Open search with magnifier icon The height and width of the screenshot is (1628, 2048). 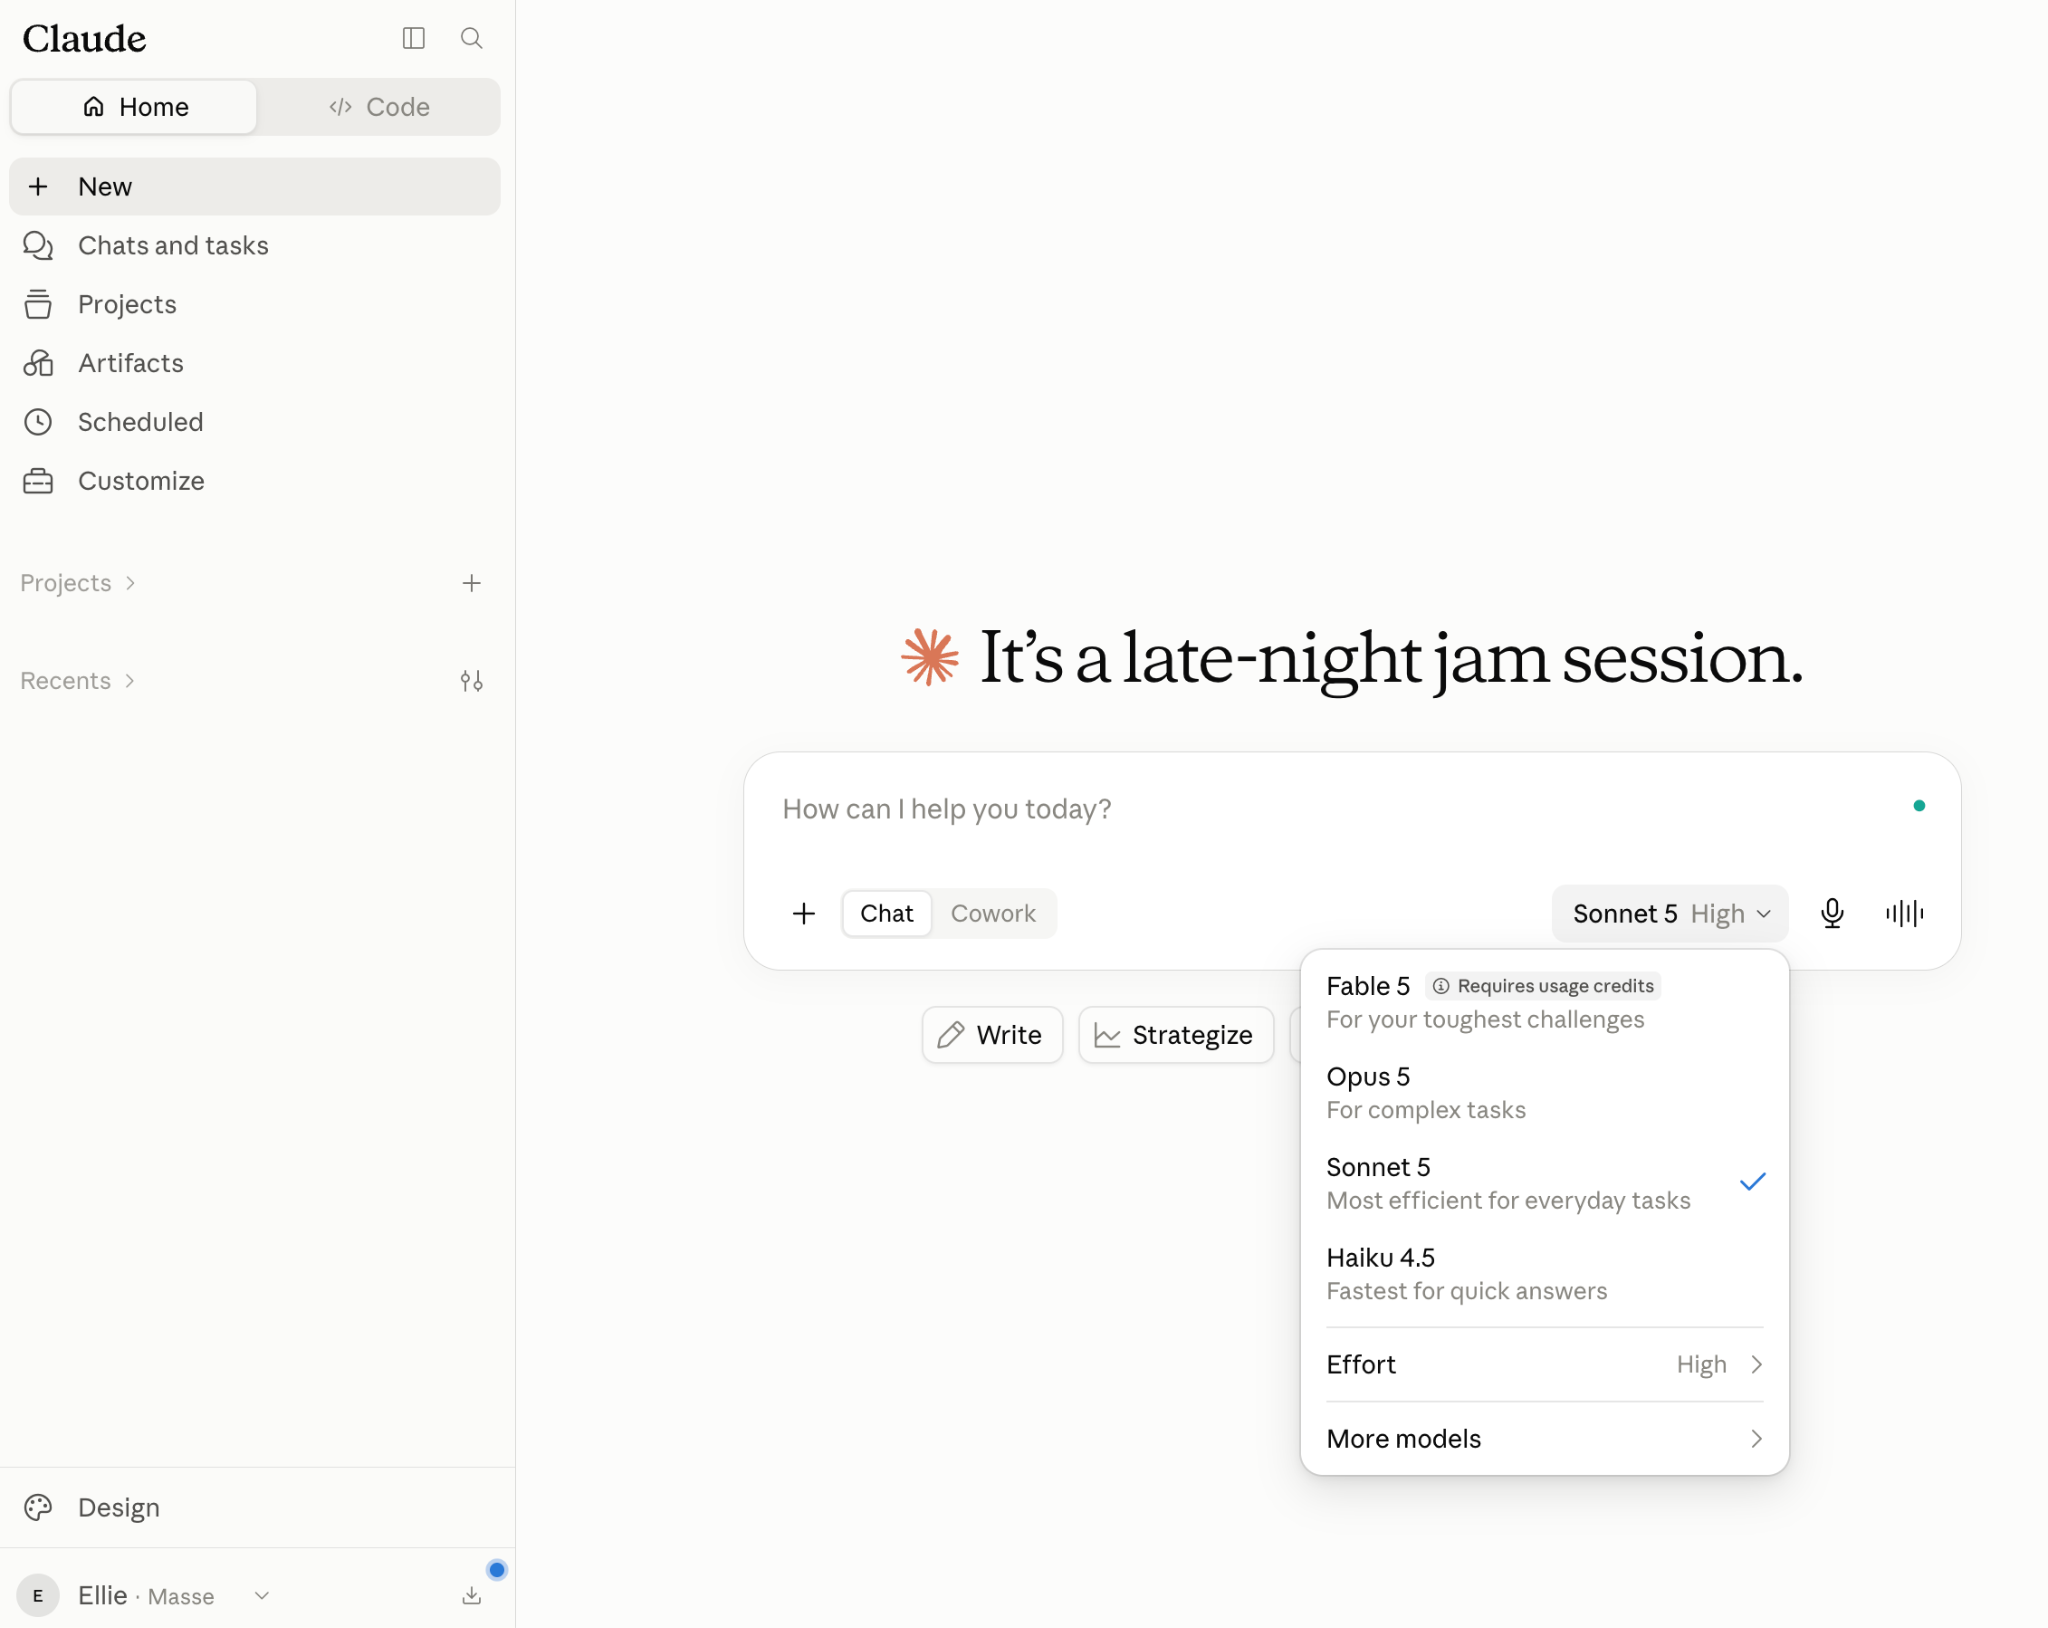click(471, 38)
